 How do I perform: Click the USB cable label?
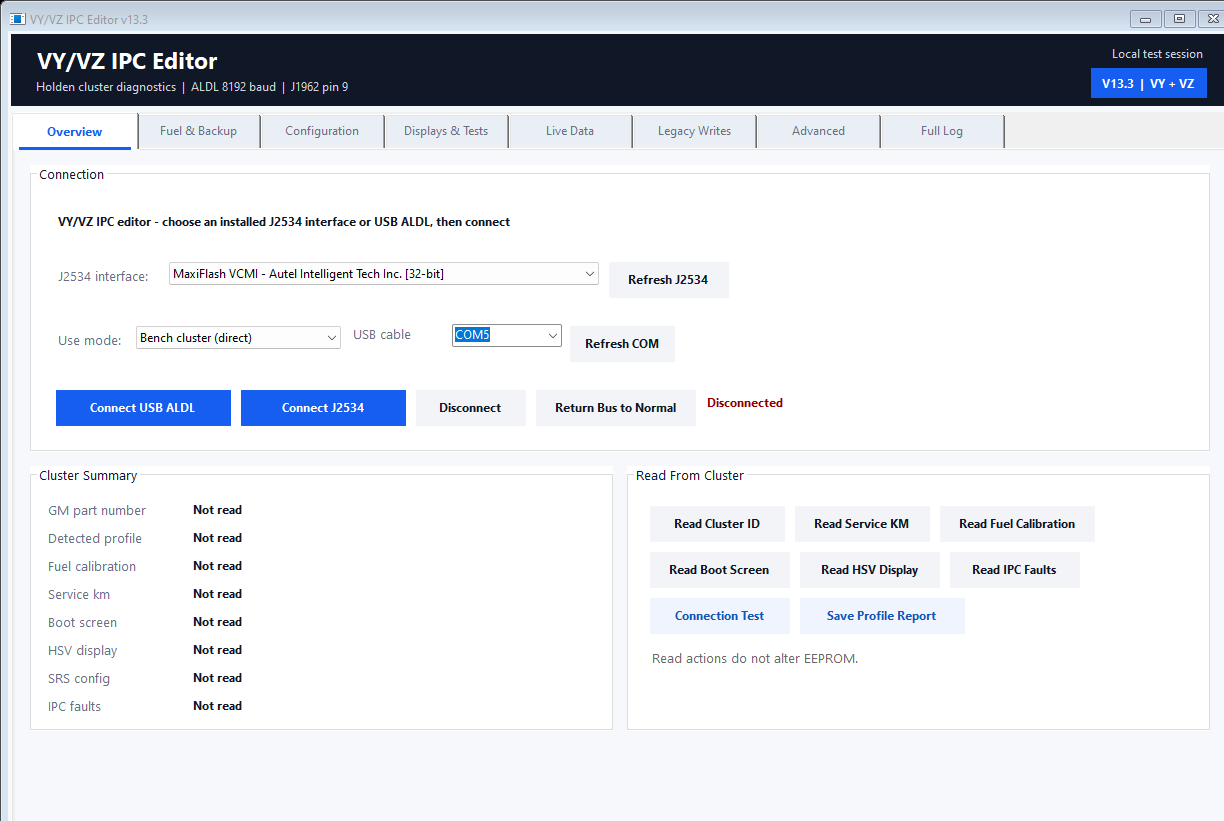click(x=382, y=335)
